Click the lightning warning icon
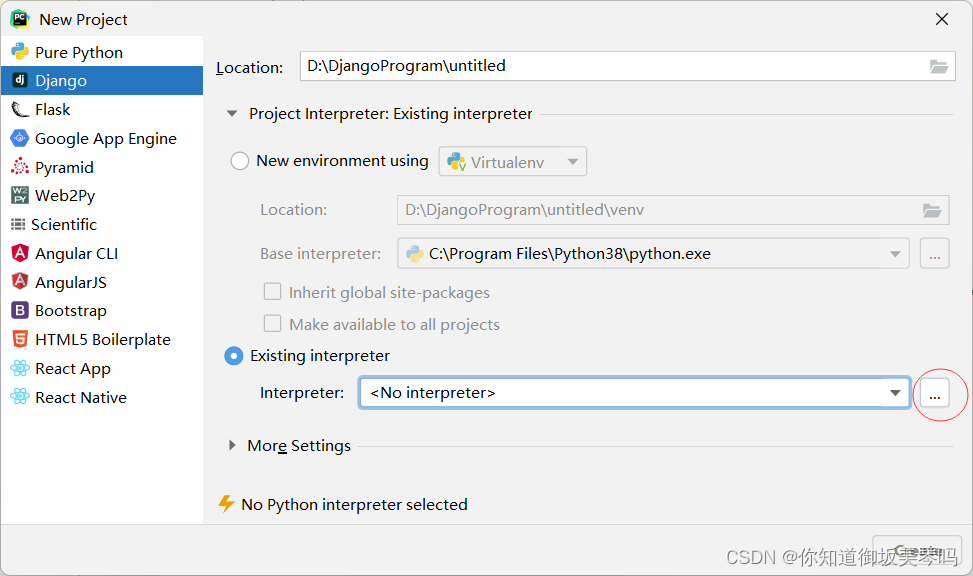Viewport: 973px width, 576px height. tap(226, 503)
